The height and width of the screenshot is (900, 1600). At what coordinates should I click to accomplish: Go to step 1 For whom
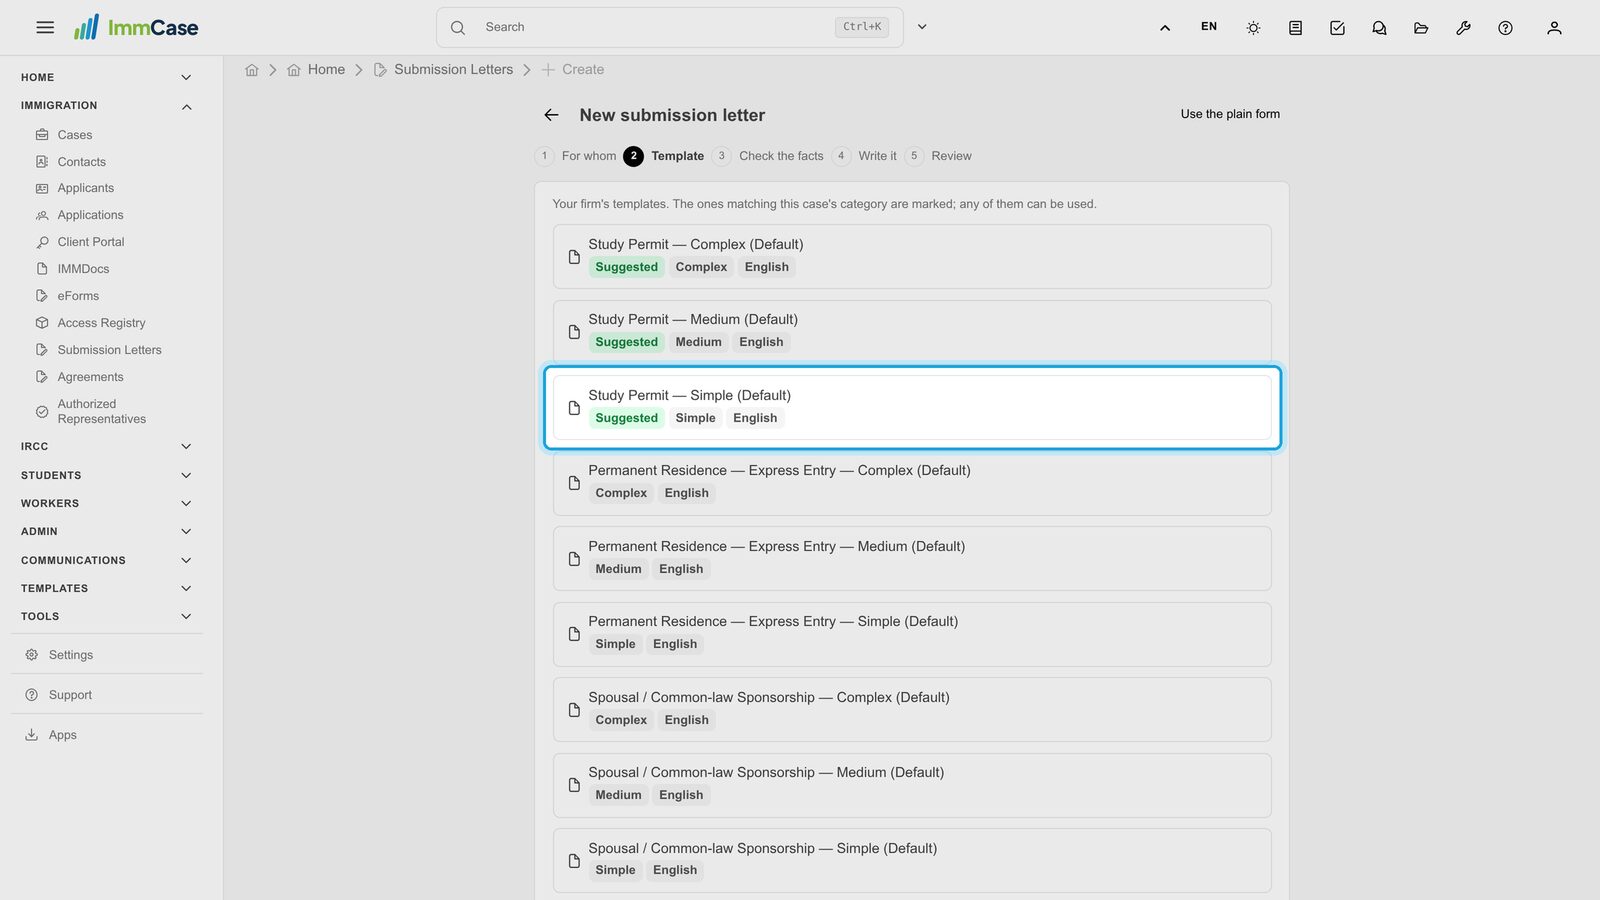576,156
